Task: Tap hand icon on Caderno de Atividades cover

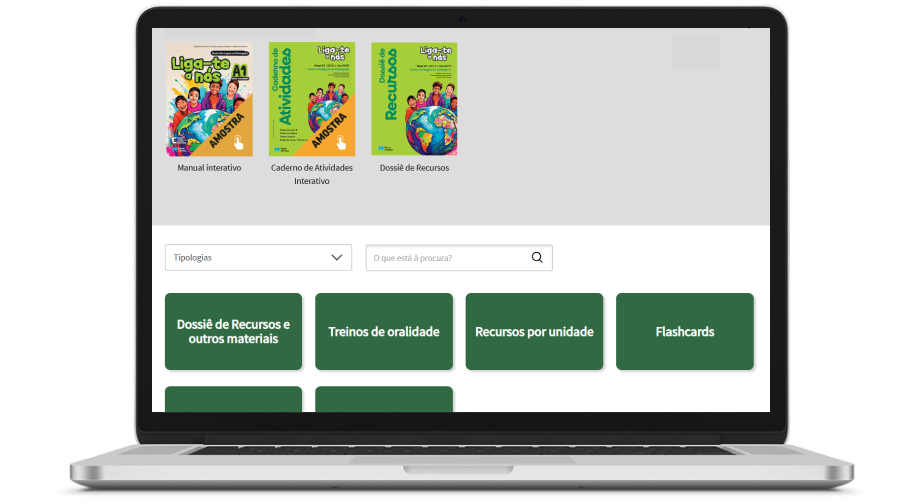Action: pyautogui.click(x=341, y=143)
